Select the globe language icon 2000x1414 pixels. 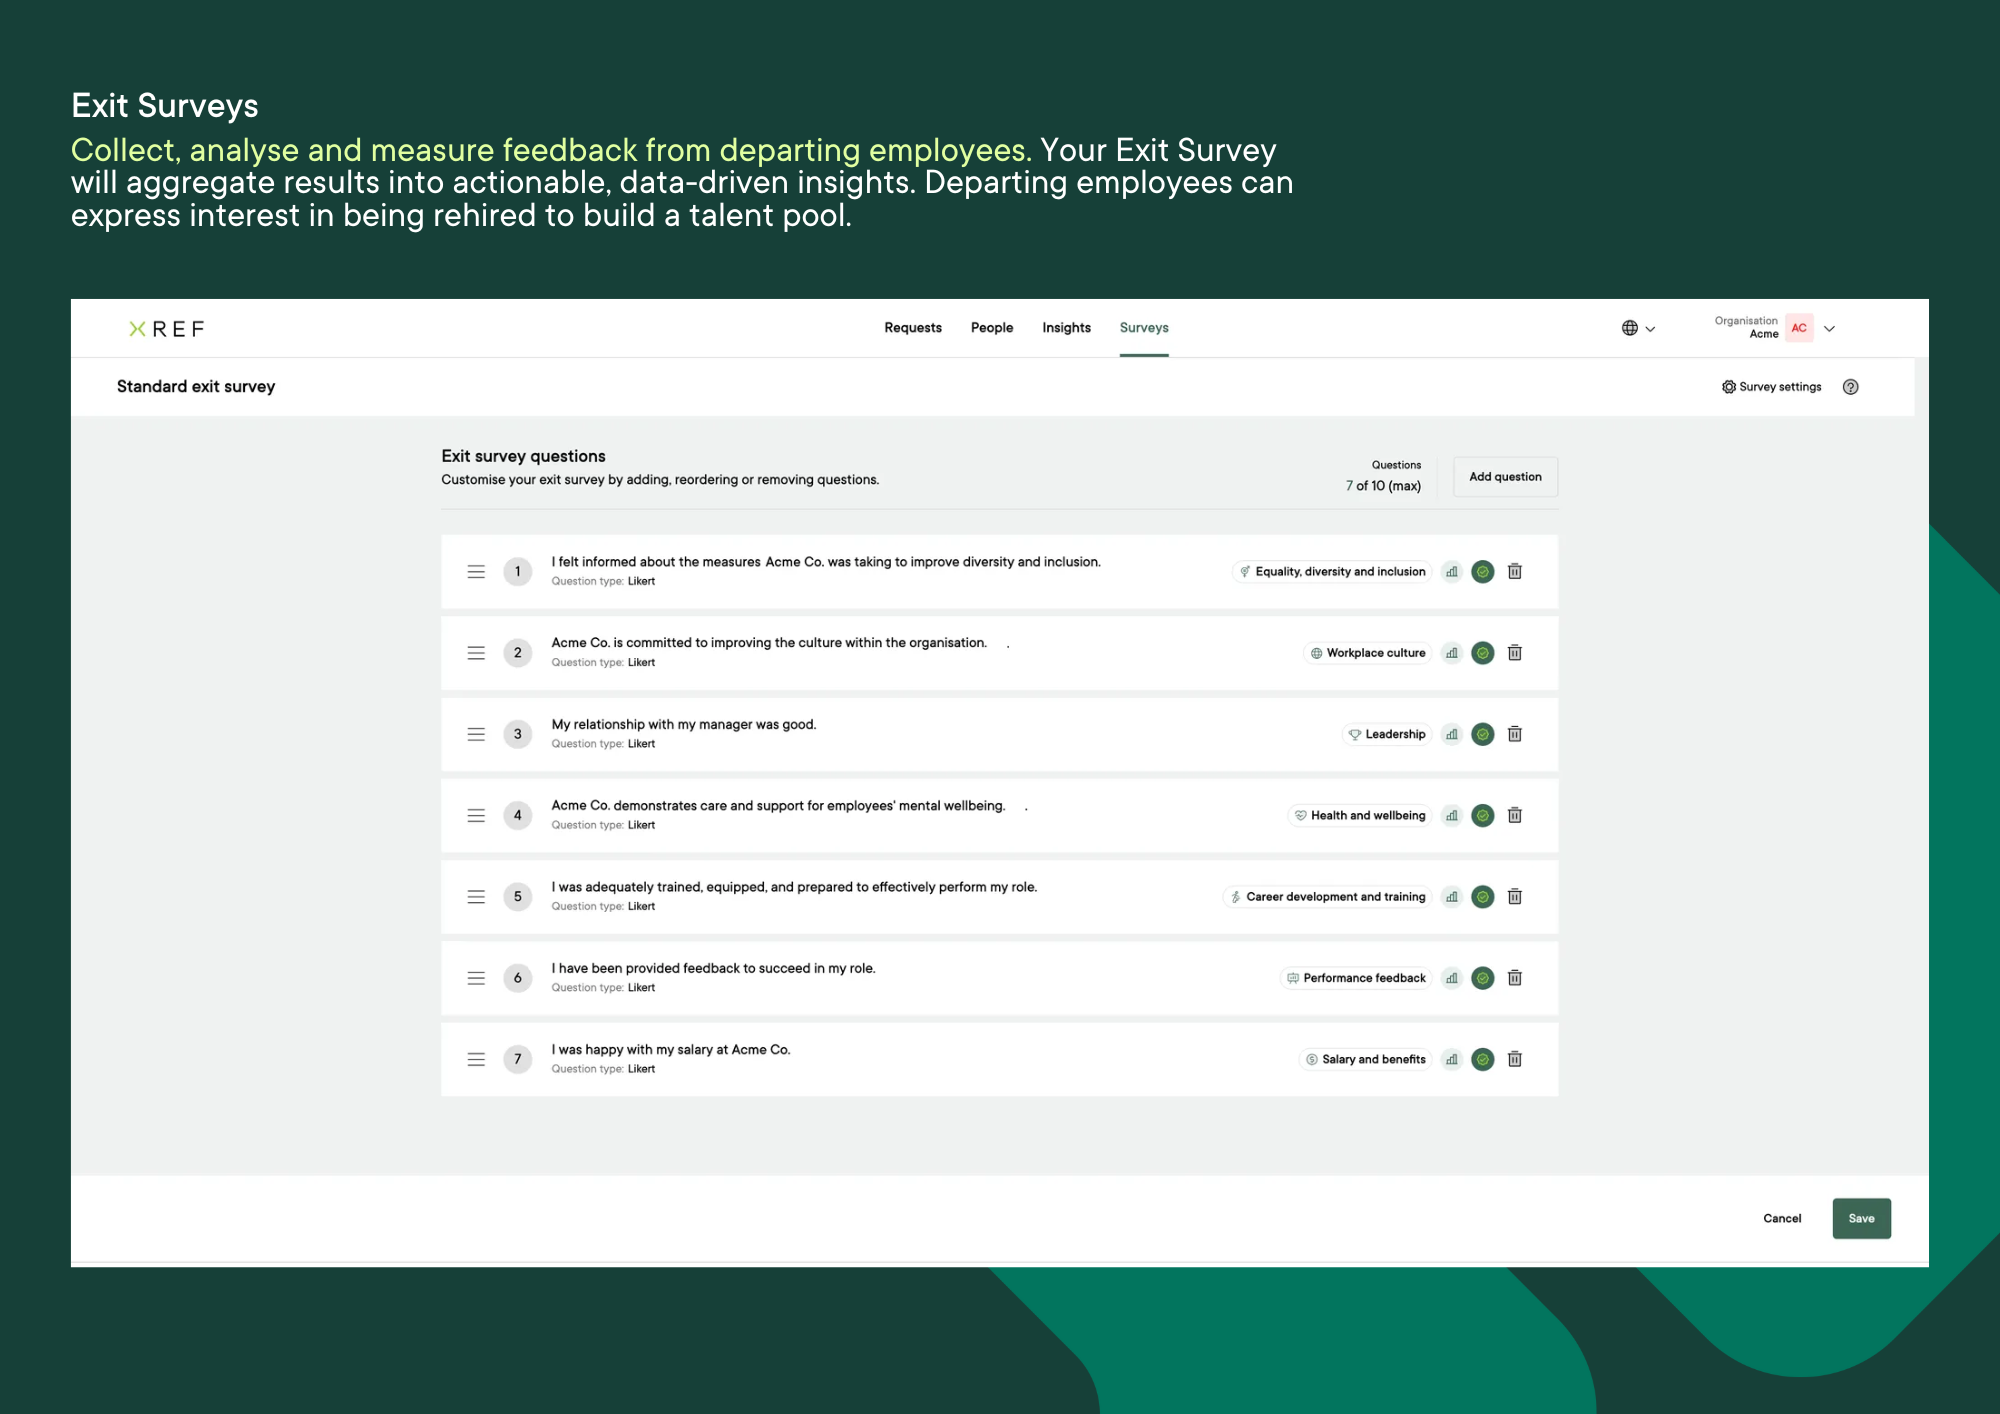pyautogui.click(x=1630, y=328)
